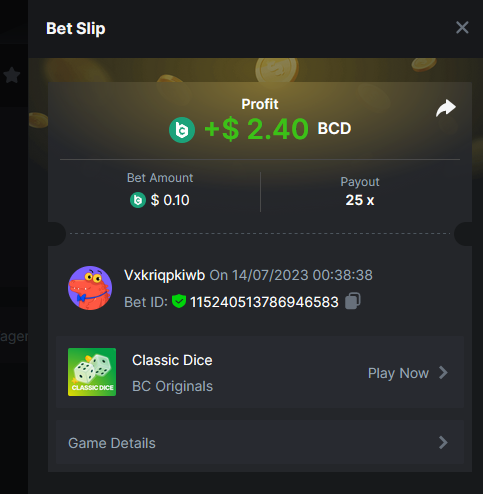Image resolution: width=483 pixels, height=494 pixels.
Task: Click the $ 0.10 bet amount value
Action: tap(170, 200)
